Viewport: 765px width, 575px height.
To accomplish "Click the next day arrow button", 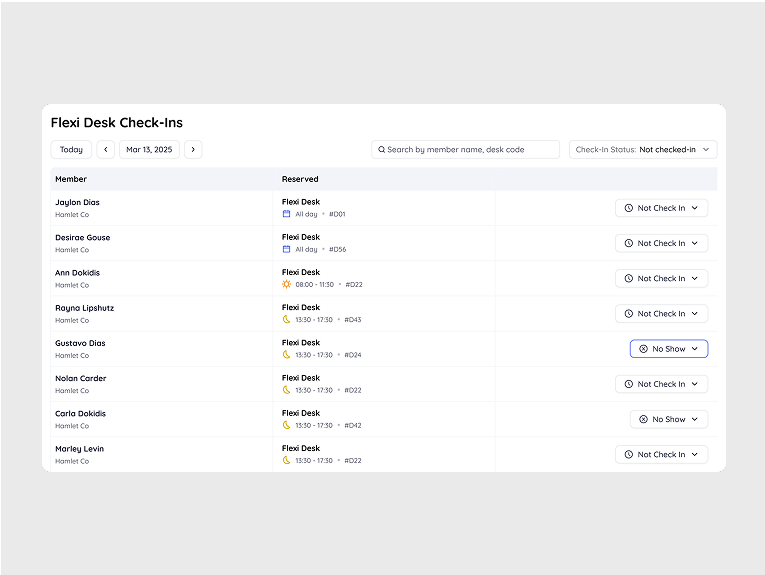I will click(193, 150).
